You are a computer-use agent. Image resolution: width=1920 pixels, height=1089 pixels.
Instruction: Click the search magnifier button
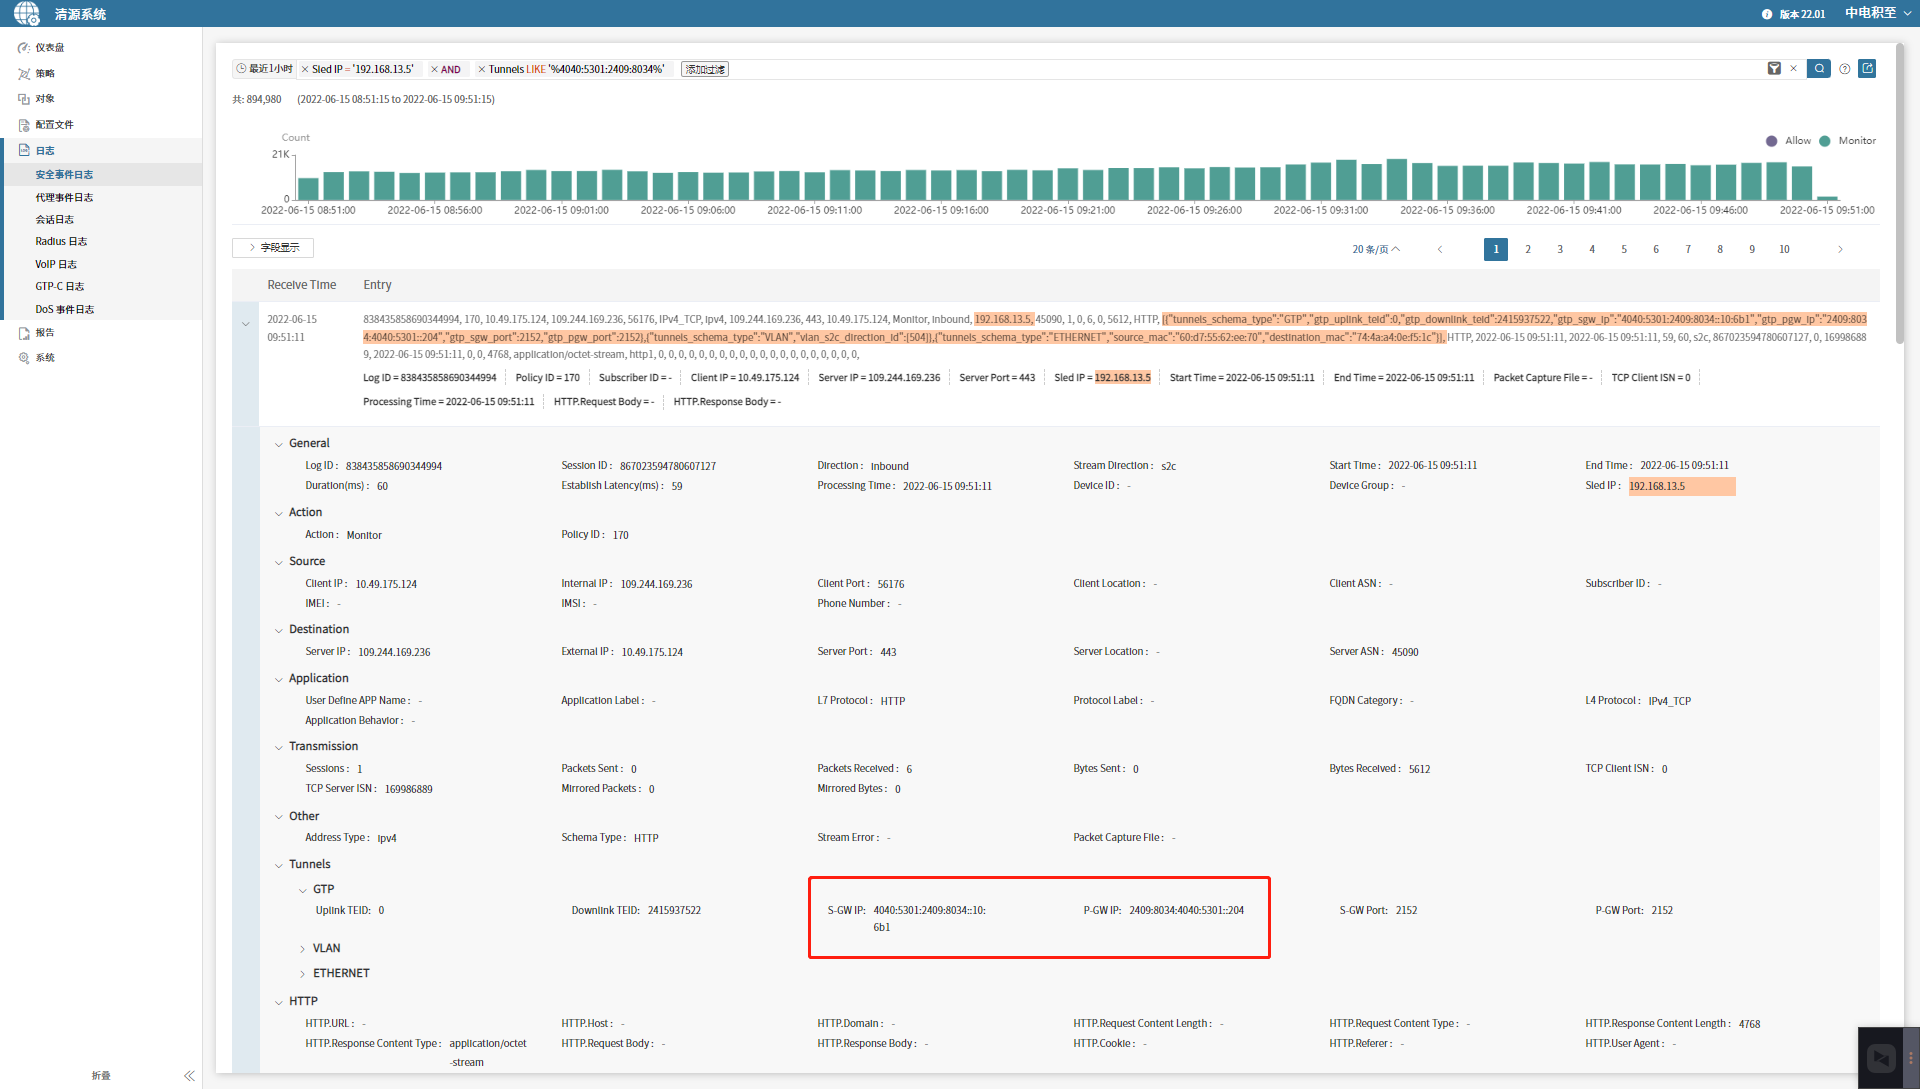pyautogui.click(x=1819, y=69)
